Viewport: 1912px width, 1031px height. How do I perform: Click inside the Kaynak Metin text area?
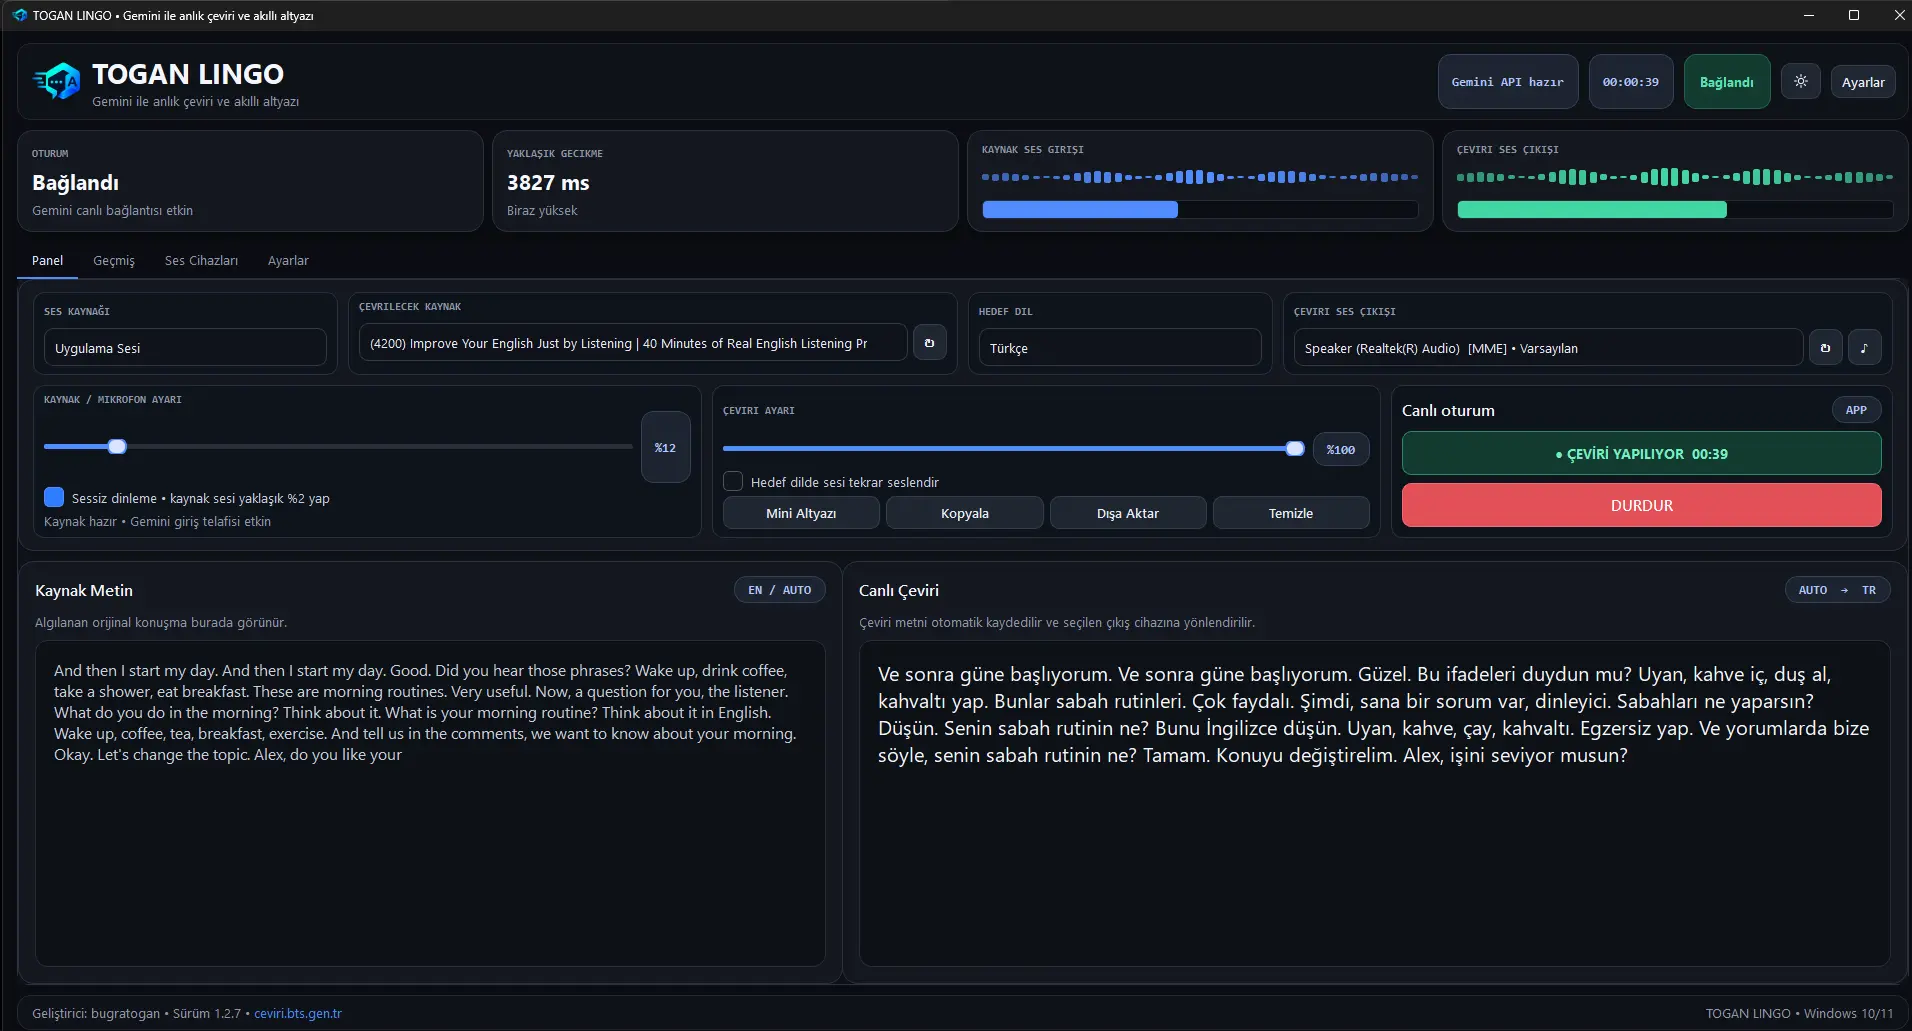coord(430,803)
